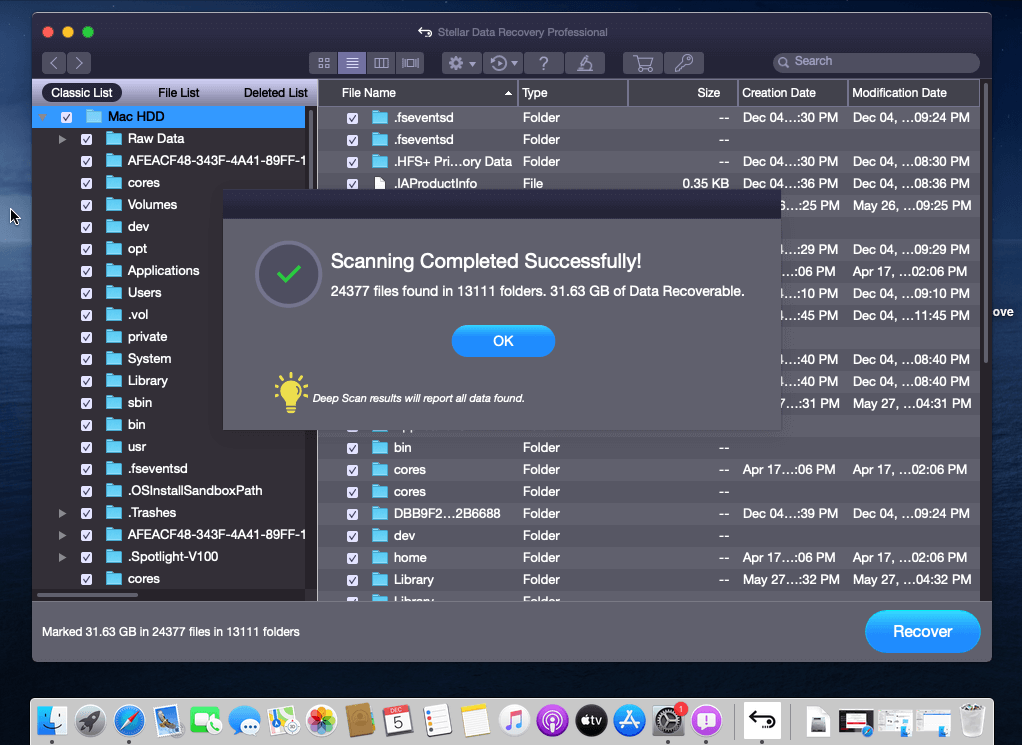Click the usr folder icon in tree

pyautogui.click(x=114, y=446)
